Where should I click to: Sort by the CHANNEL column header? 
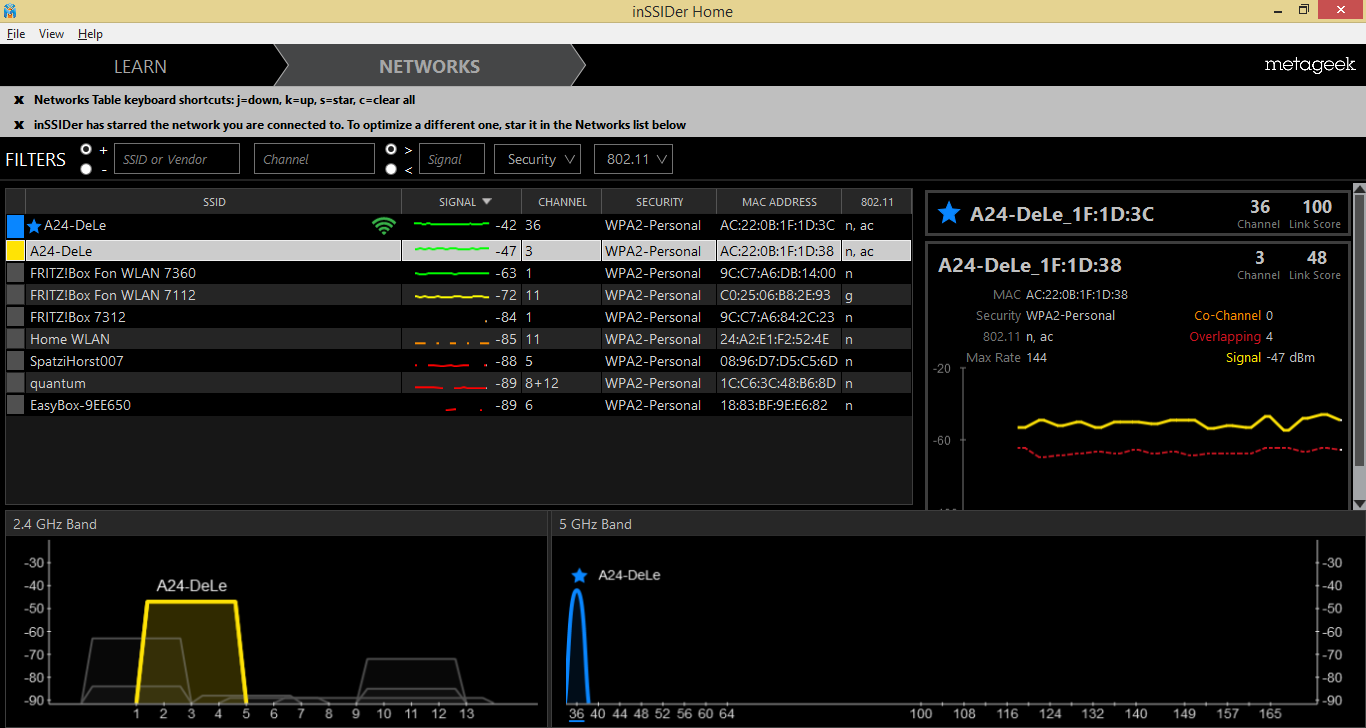562,201
